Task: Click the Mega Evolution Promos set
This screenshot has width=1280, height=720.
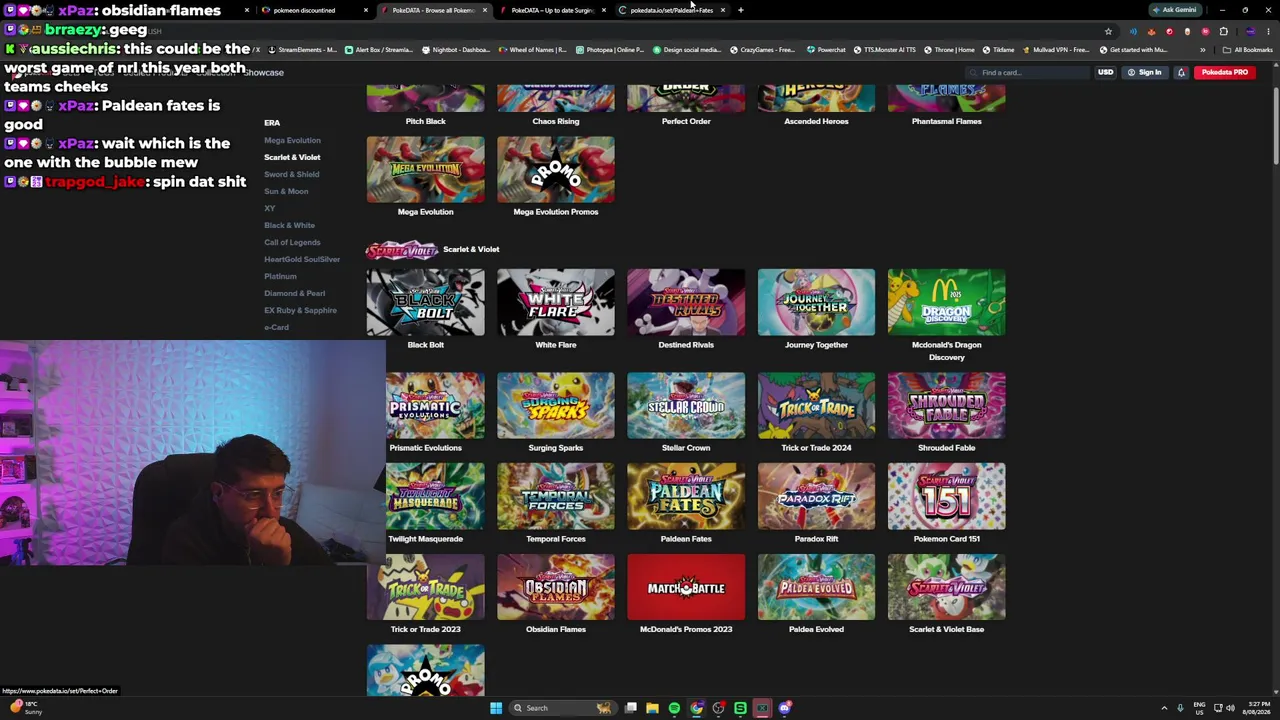Action: (x=556, y=170)
